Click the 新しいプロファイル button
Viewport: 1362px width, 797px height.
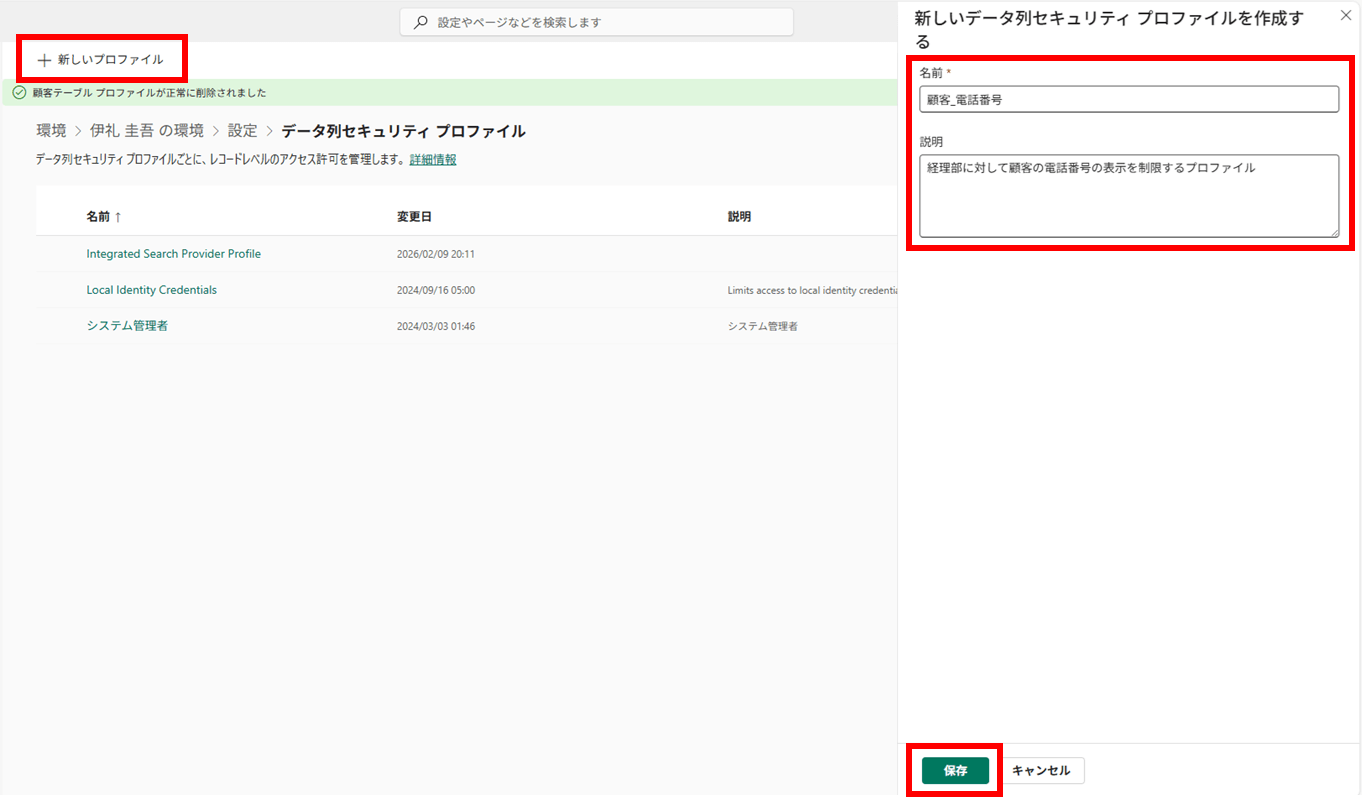pos(101,60)
